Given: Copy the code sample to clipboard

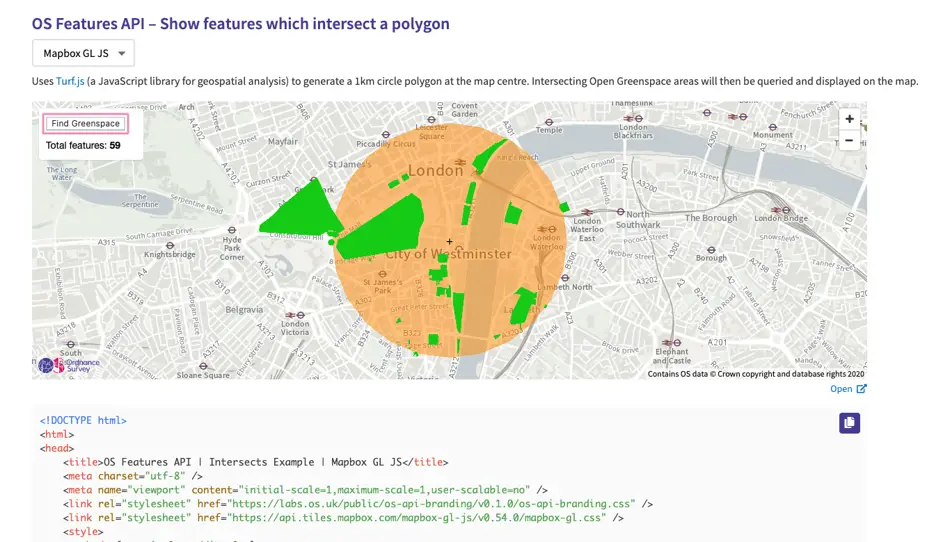Looking at the screenshot, I should (x=849, y=423).
